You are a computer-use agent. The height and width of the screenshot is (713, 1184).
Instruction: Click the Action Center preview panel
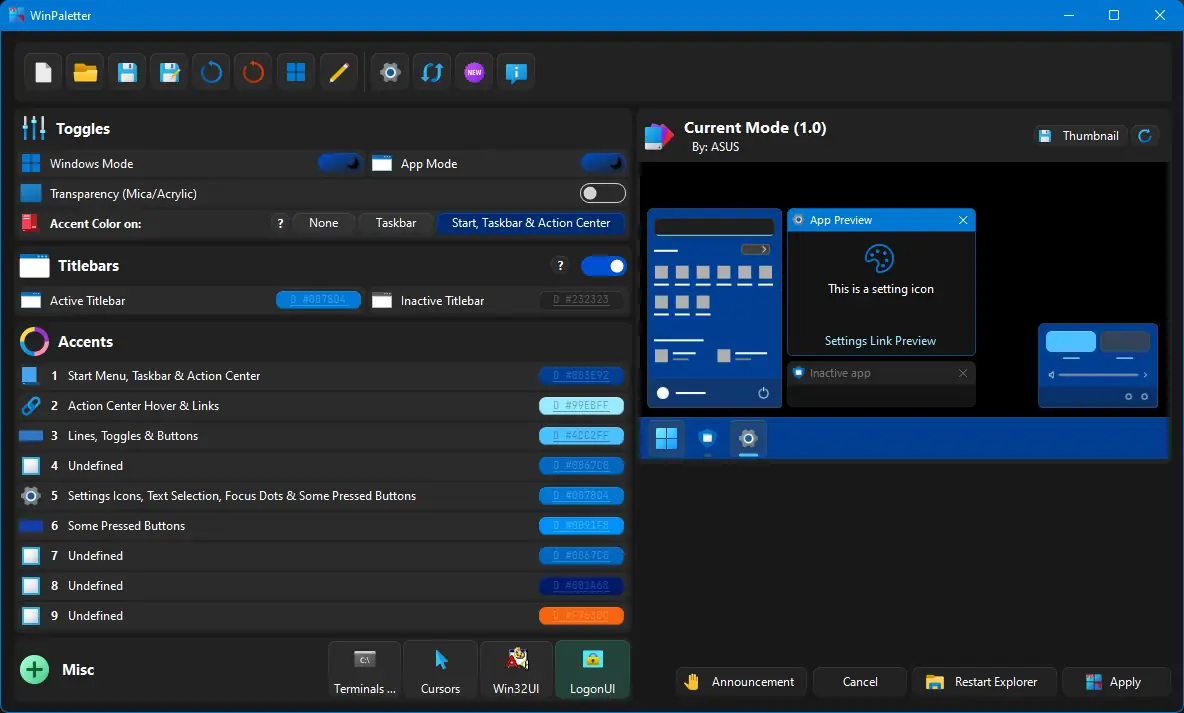pyautogui.click(x=1098, y=366)
